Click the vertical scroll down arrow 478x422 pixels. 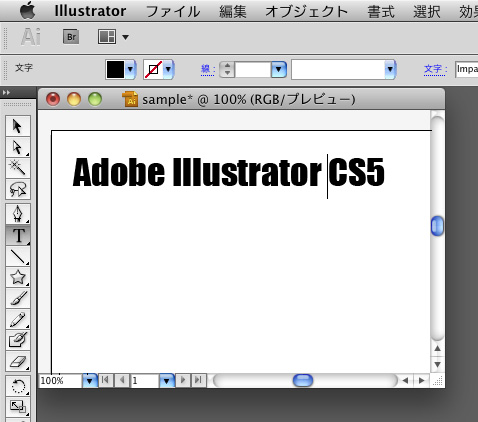coord(437,364)
